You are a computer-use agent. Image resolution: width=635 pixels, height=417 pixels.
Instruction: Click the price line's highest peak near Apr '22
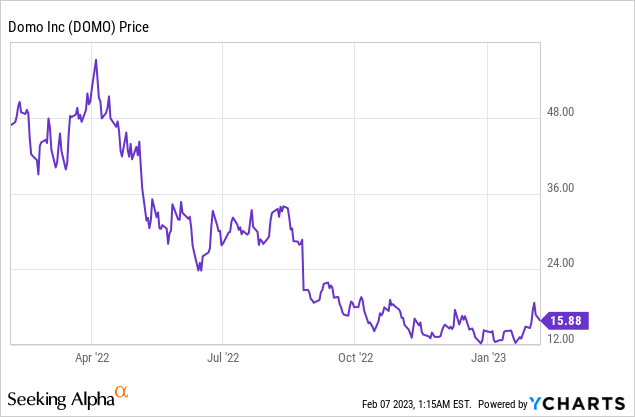click(x=96, y=60)
